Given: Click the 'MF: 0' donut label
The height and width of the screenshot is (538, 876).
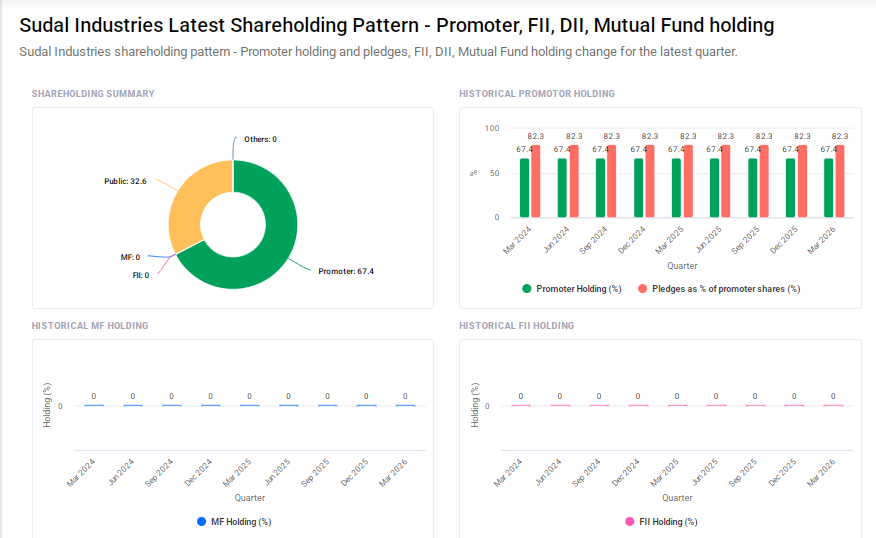Looking at the screenshot, I should 130,258.
